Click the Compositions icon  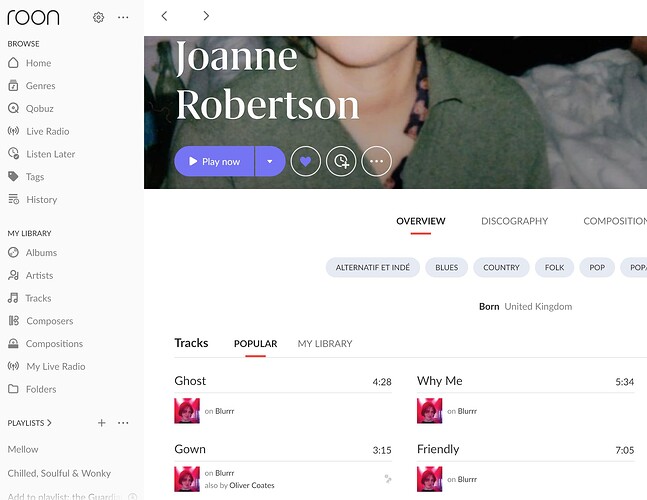[x=13, y=343]
